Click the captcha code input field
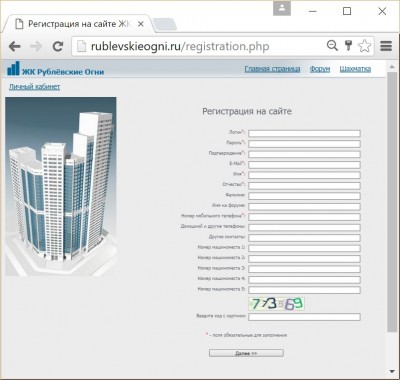The height and width of the screenshot is (380, 400). pyautogui.click(x=304, y=317)
